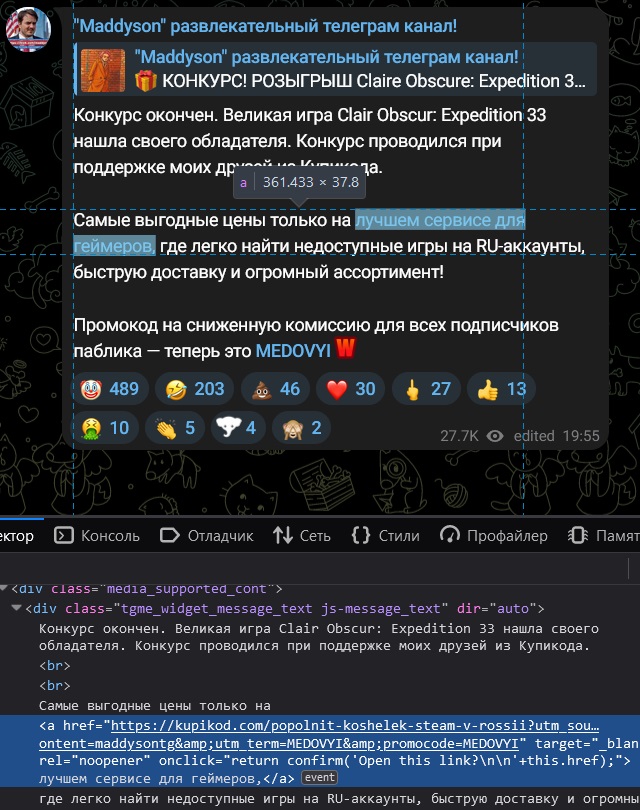The width and height of the screenshot is (640, 810).
Task: Select the first br node in the markup
Action: point(54,666)
